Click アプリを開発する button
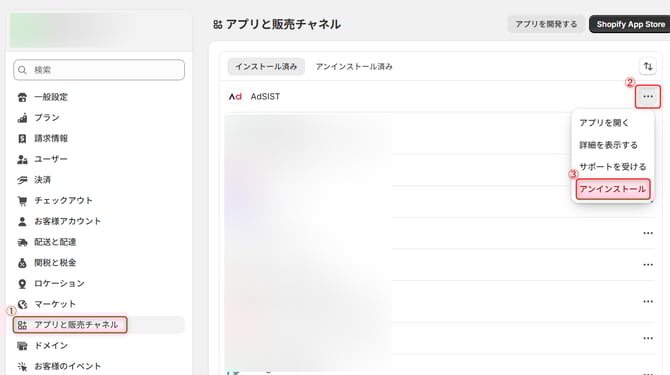The width and height of the screenshot is (670, 375). point(546,24)
